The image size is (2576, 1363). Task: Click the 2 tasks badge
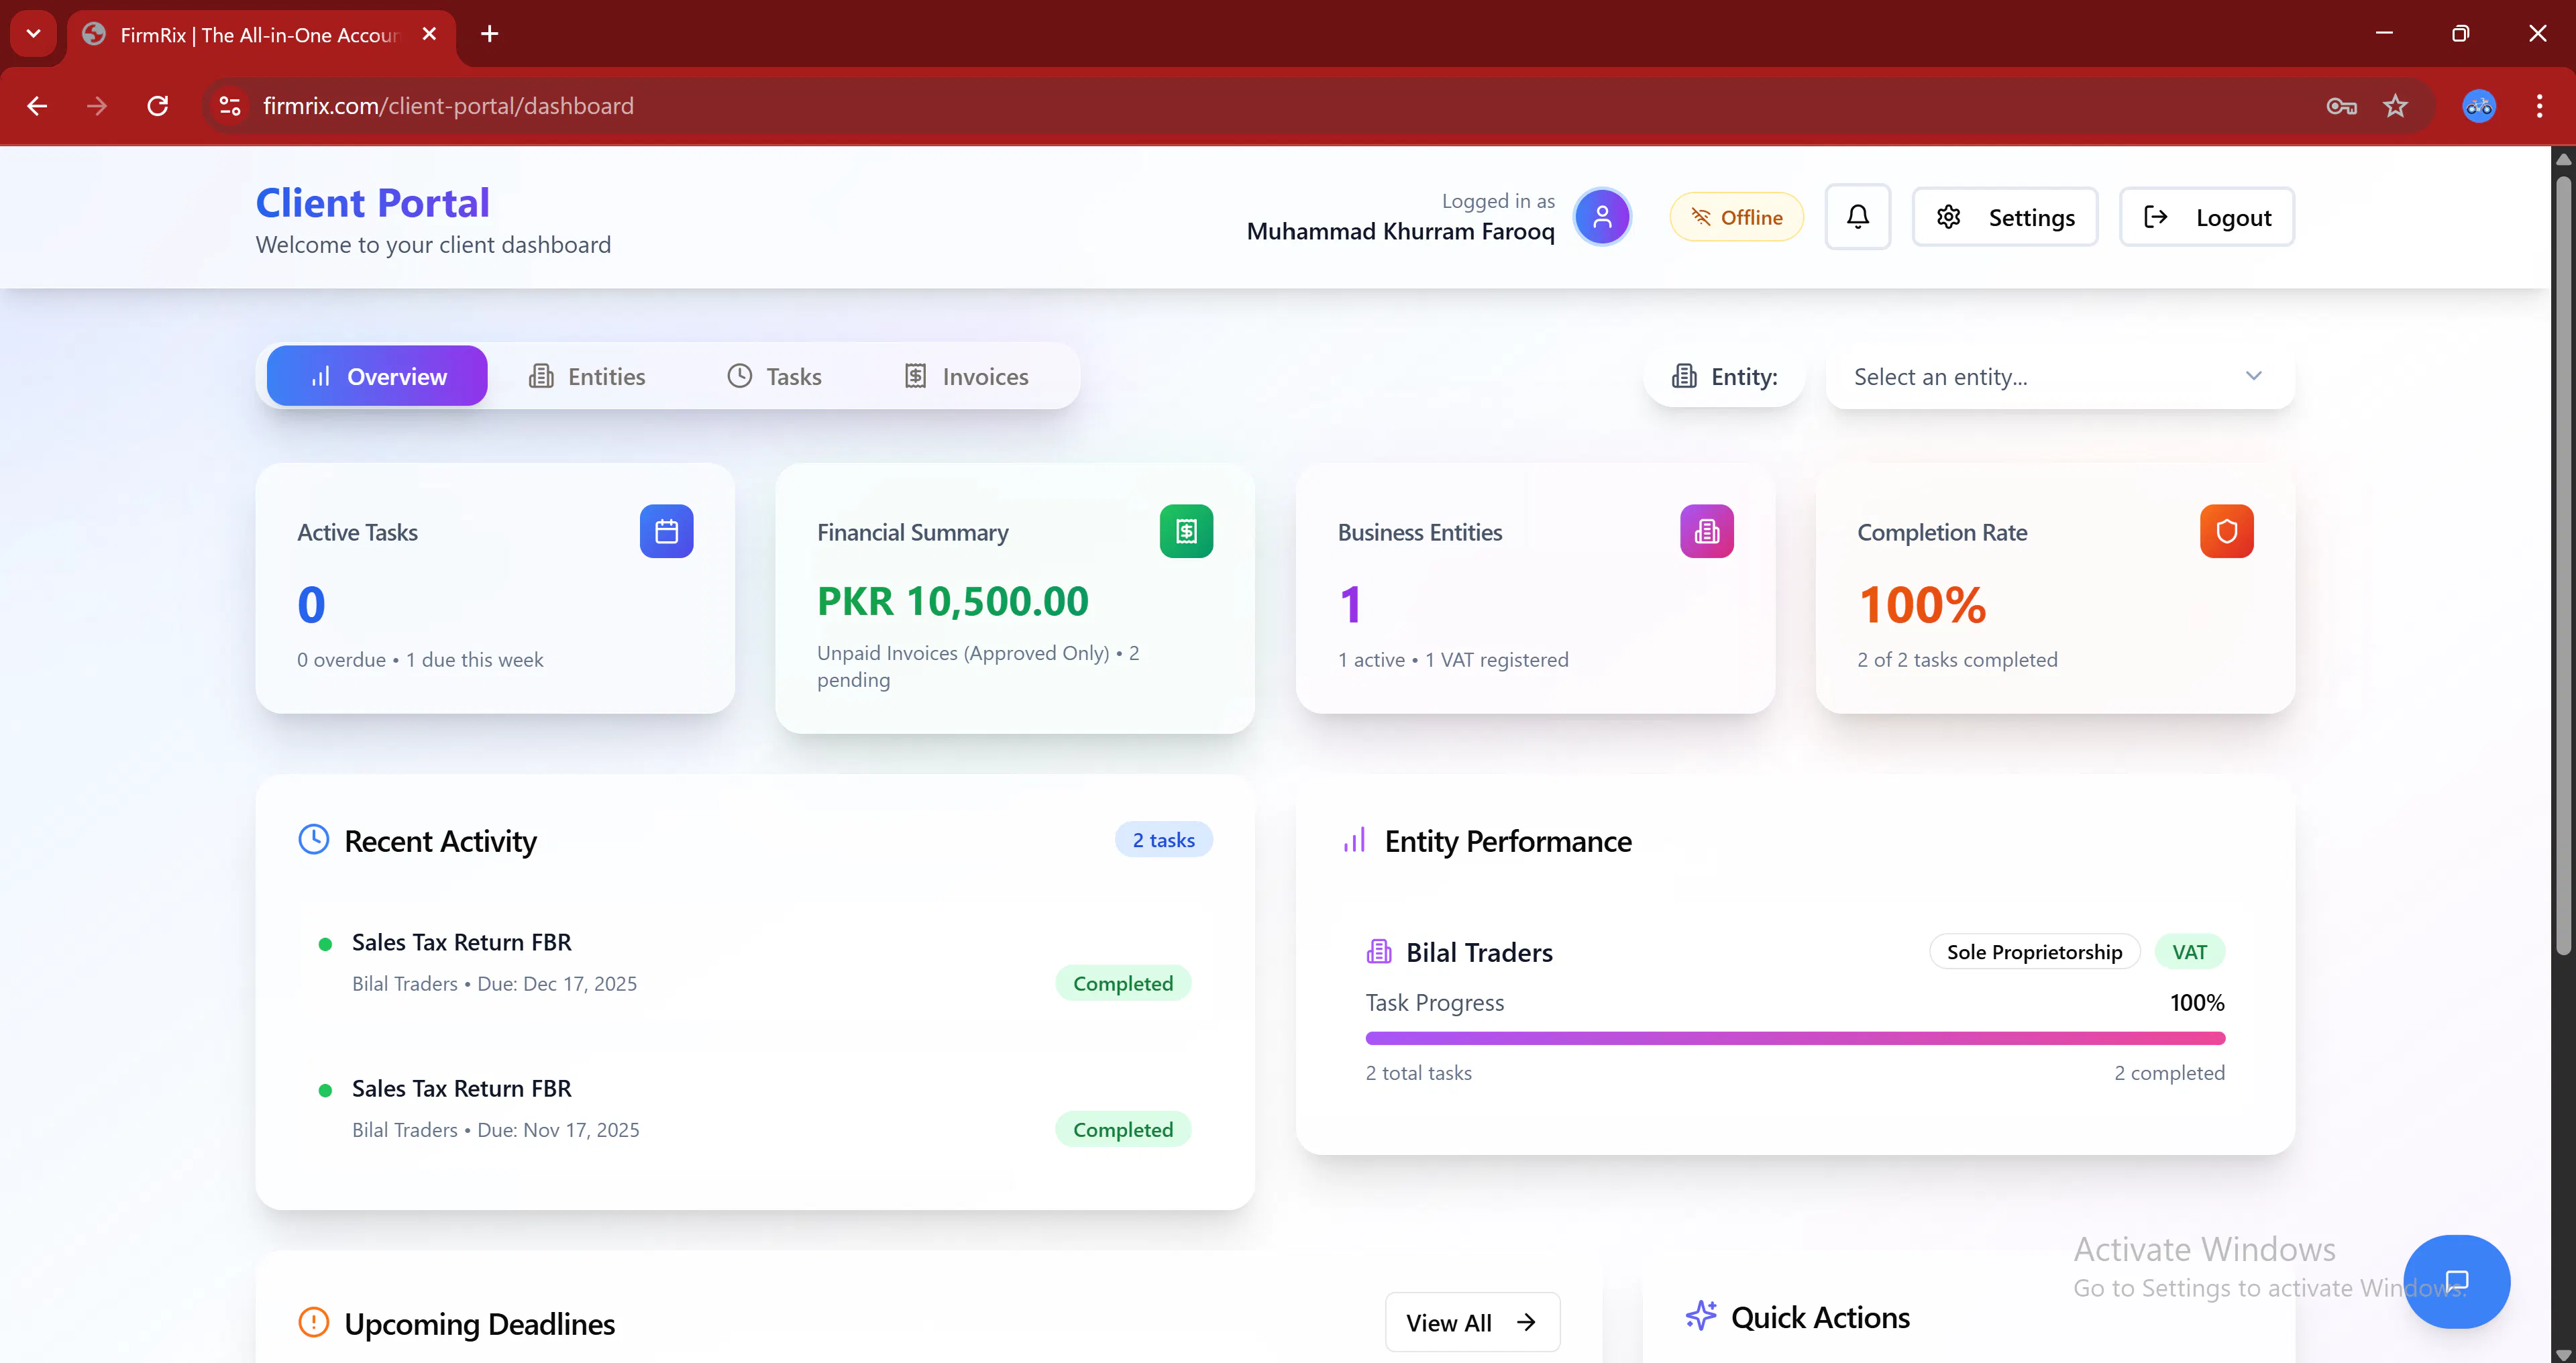click(x=1164, y=840)
